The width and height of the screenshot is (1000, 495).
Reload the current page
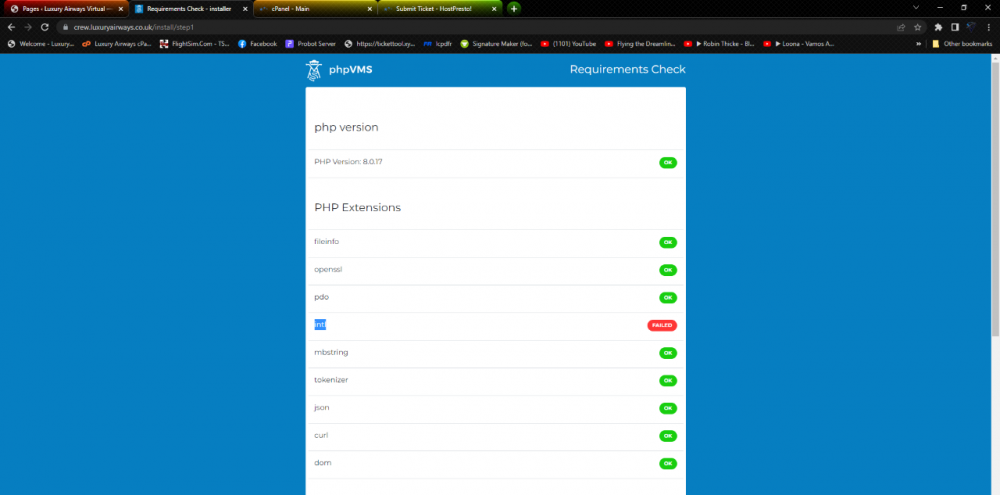coord(45,27)
